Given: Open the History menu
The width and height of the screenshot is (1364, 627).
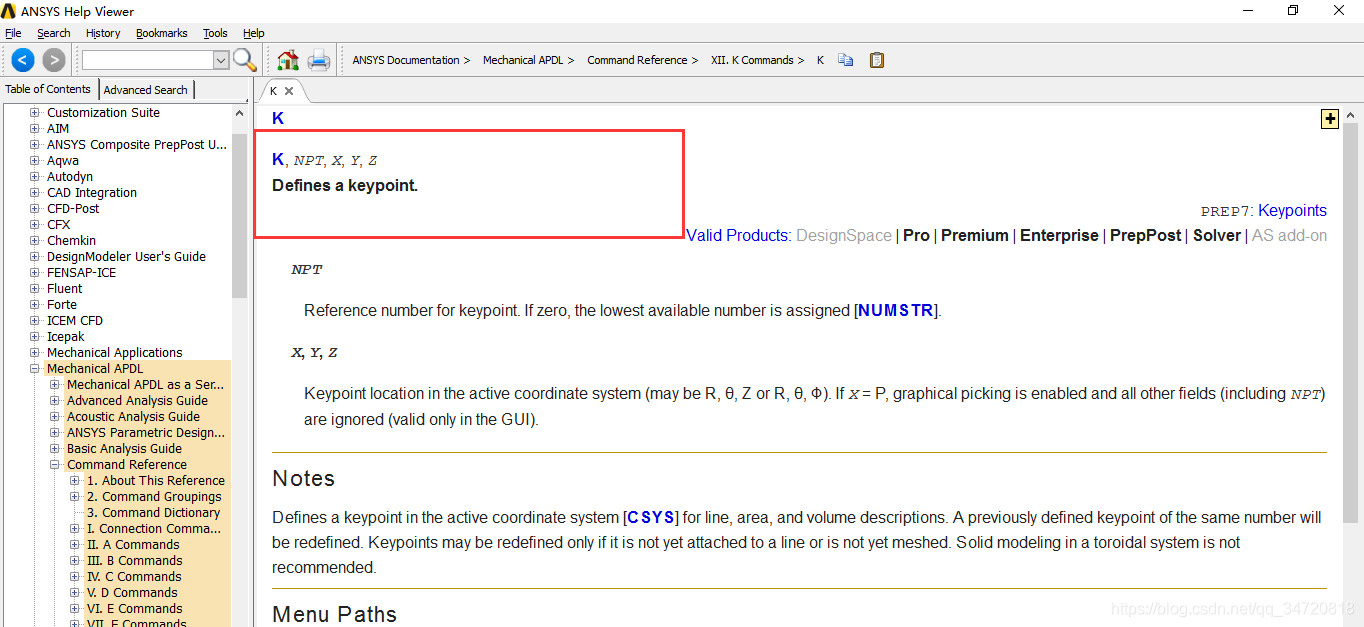Looking at the screenshot, I should (103, 33).
